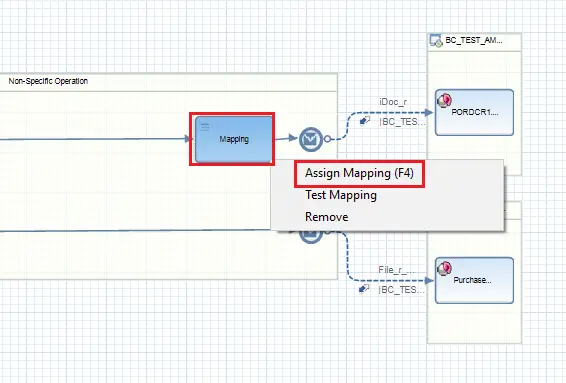Screen dimensions: 566x383
Task: Click the upper message envelope icon
Action: tap(311, 139)
